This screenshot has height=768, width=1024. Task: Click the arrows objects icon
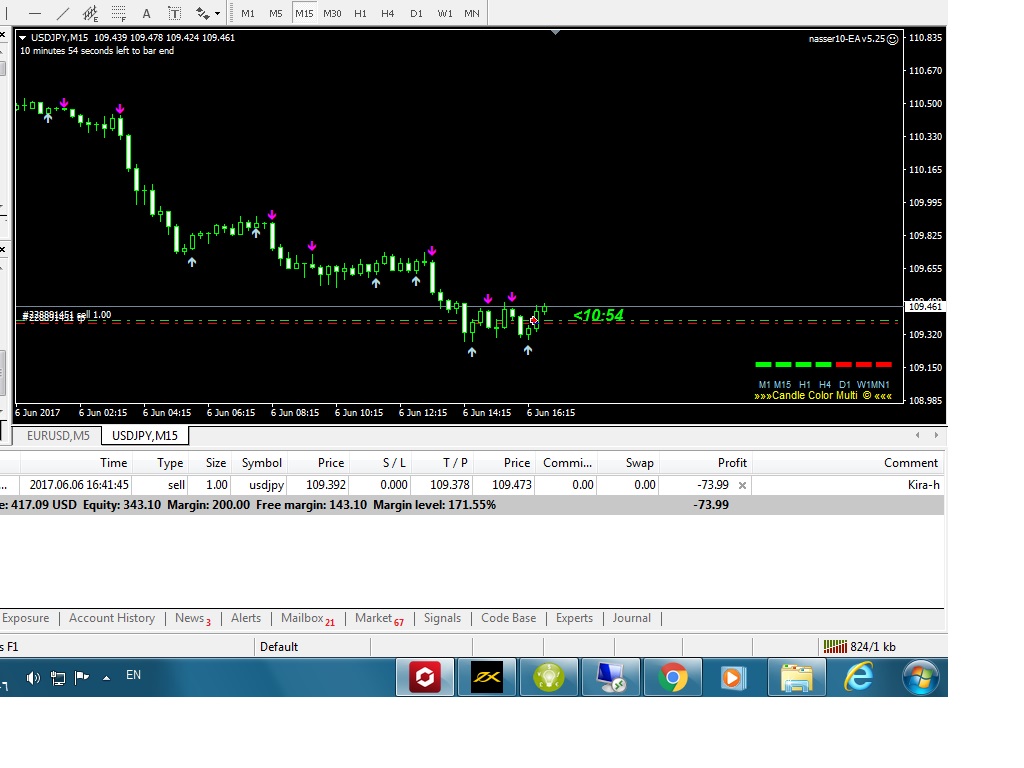[202, 13]
